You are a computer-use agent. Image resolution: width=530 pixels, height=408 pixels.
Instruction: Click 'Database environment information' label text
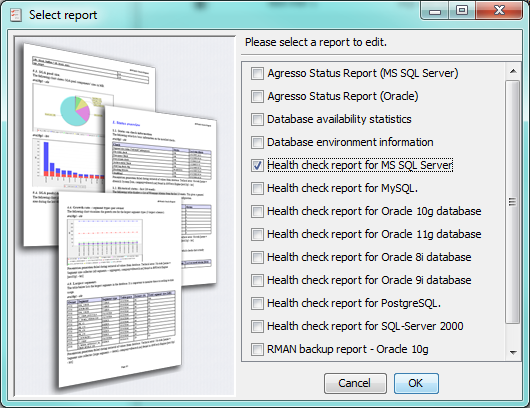coord(350,142)
